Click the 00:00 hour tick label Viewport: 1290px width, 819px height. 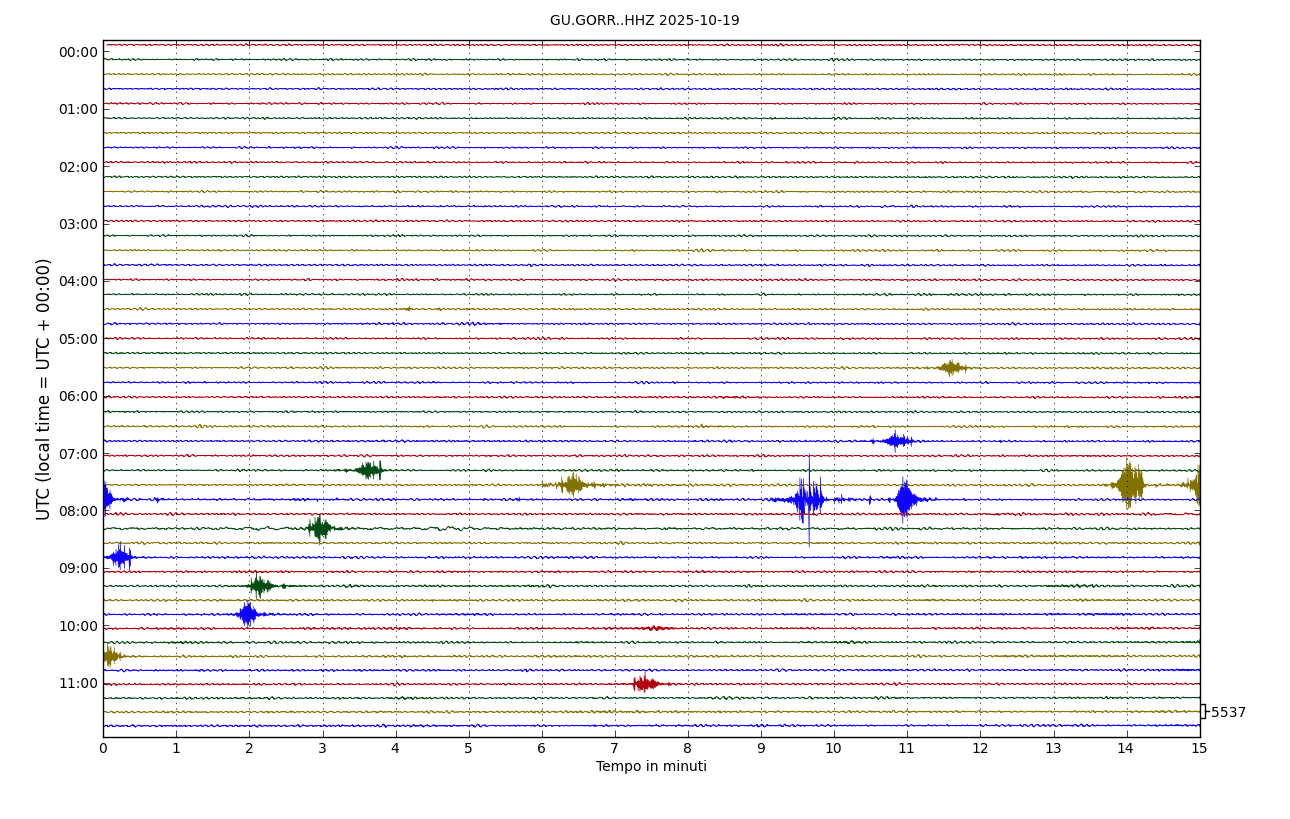(x=78, y=53)
